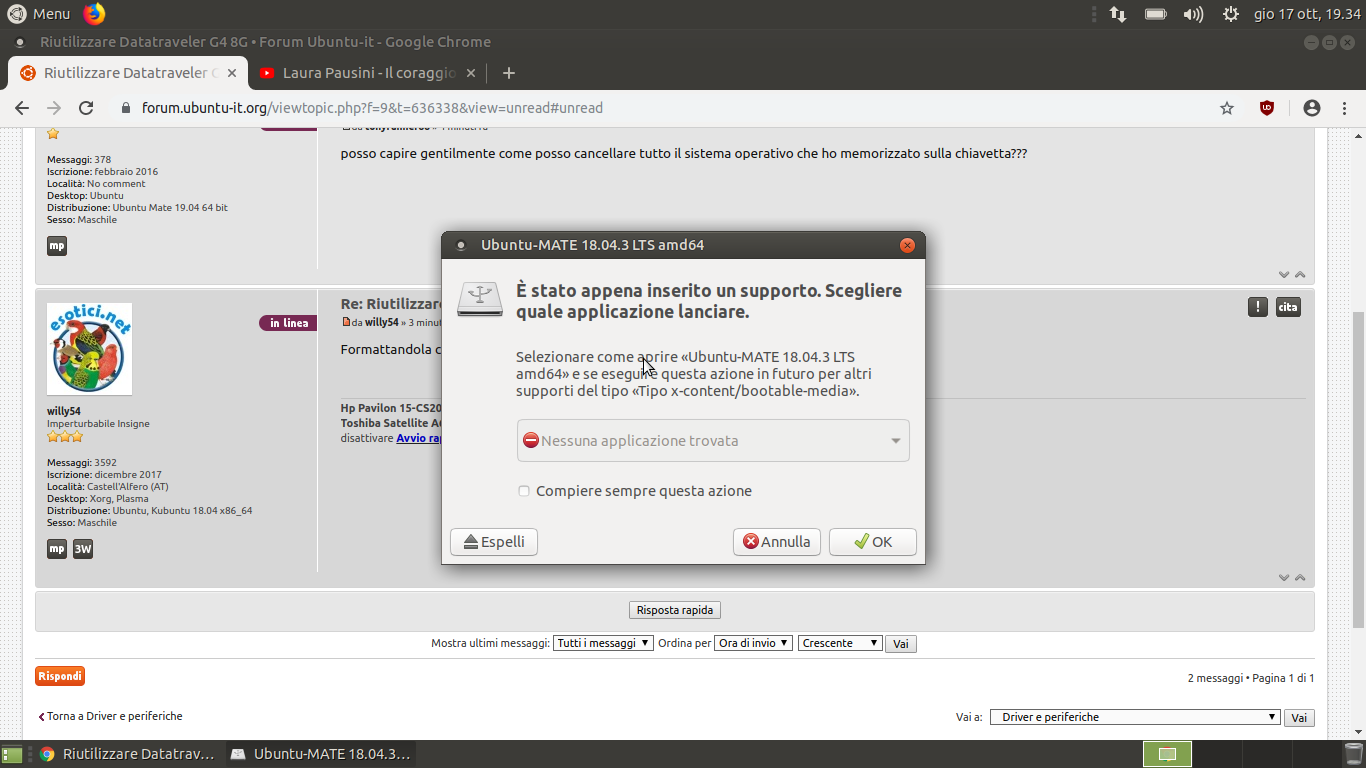Viewport: 1366px width, 768px height.
Task: Click Vai next to sort options
Action: tap(901, 644)
